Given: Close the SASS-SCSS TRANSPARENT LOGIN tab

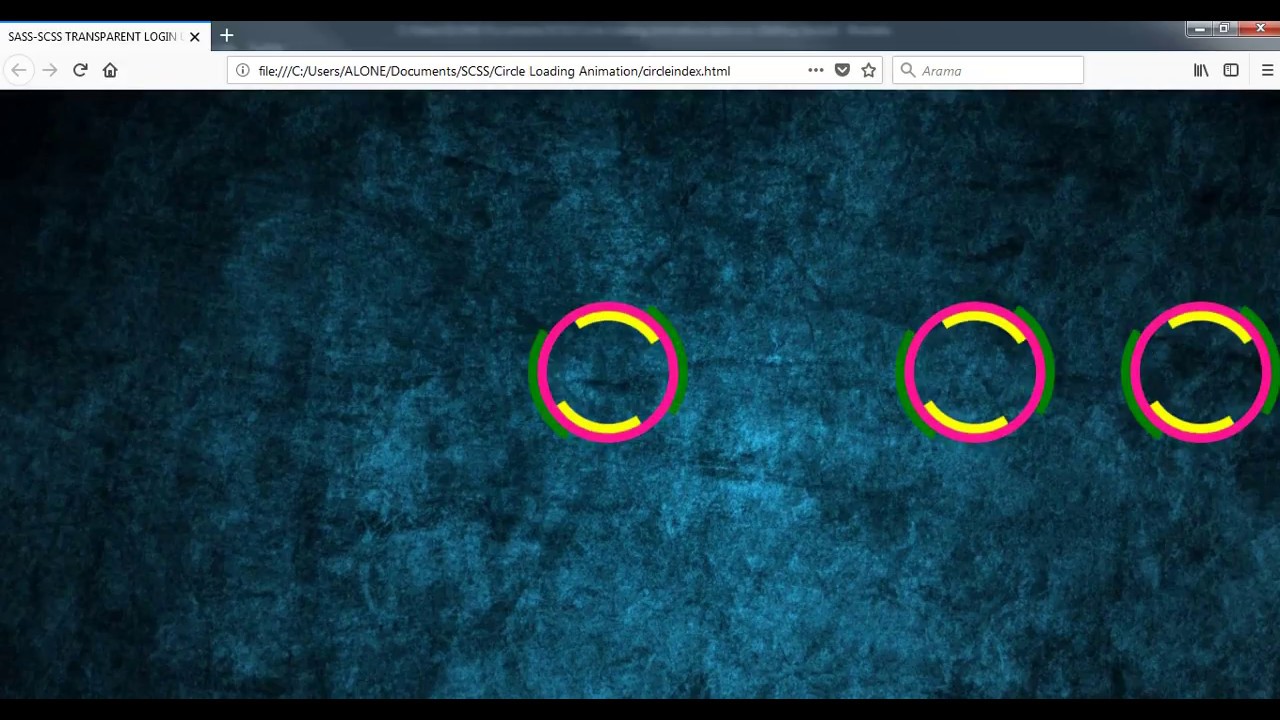Looking at the screenshot, I should pos(194,36).
